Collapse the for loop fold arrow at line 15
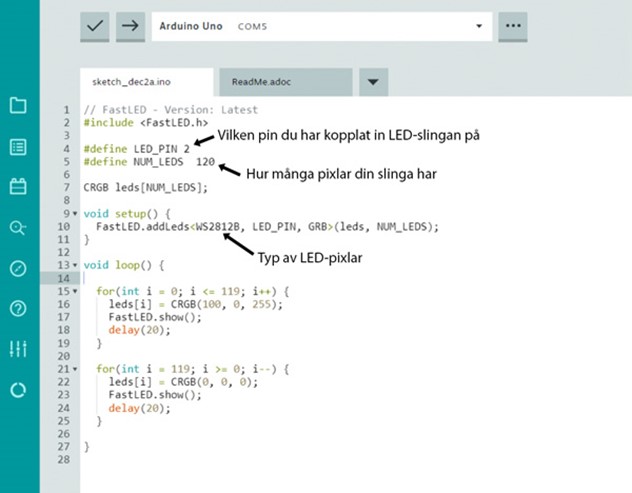The height and width of the screenshot is (493, 632). [x=75, y=291]
